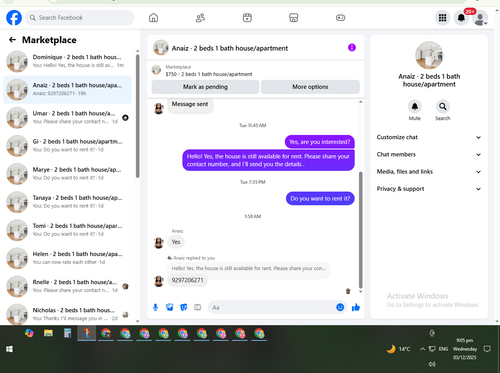The image size is (500, 373).
Task: Click the More options button
Action: click(x=310, y=87)
